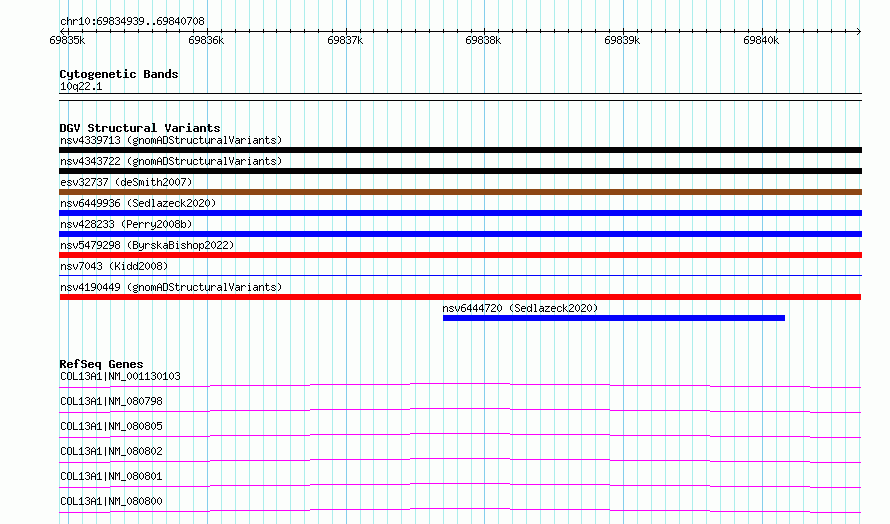The width and height of the screenshot is (890, 524).
Task: Open nsv4190449 (gnomADStructuralVariants) label
Action: click(171, 287)
